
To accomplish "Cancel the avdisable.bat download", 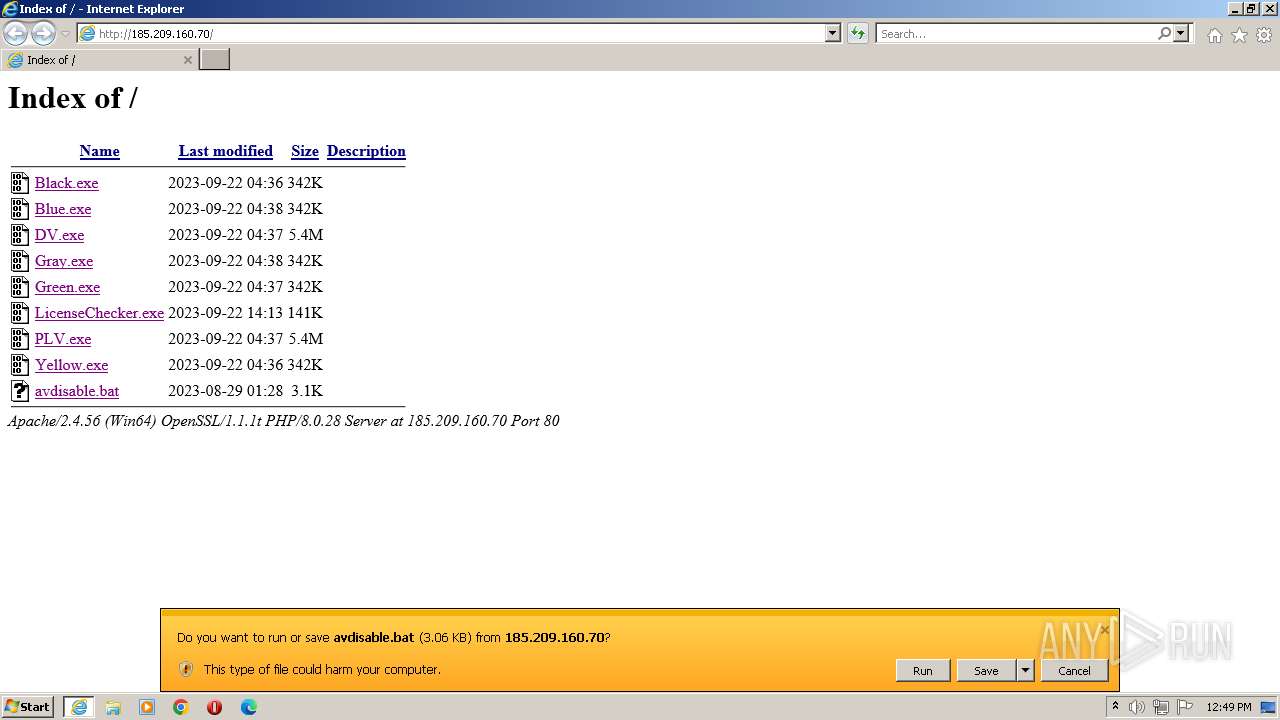I will 1074,670.
